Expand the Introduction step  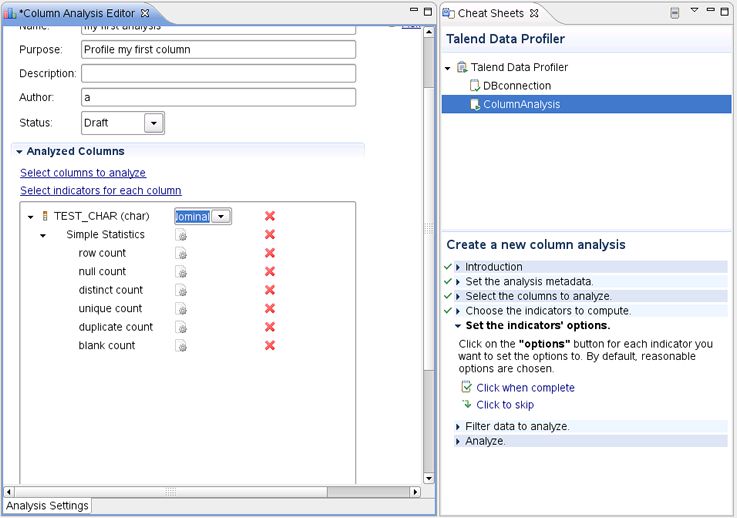point(458,267)
